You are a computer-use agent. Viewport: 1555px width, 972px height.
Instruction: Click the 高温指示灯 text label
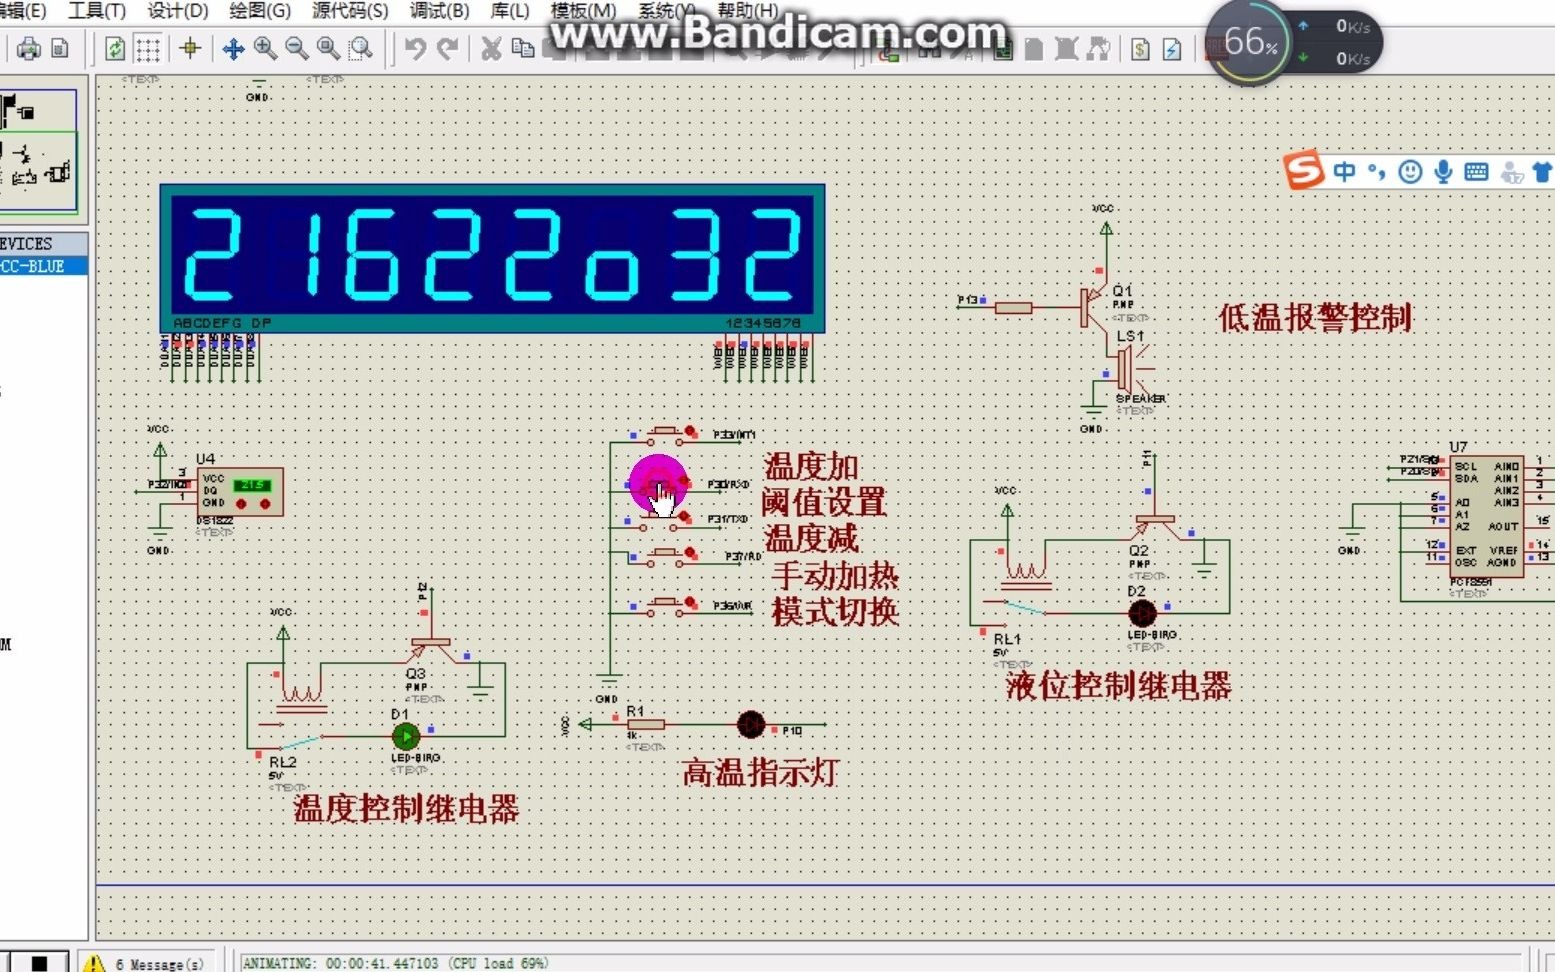coord(760,772)
